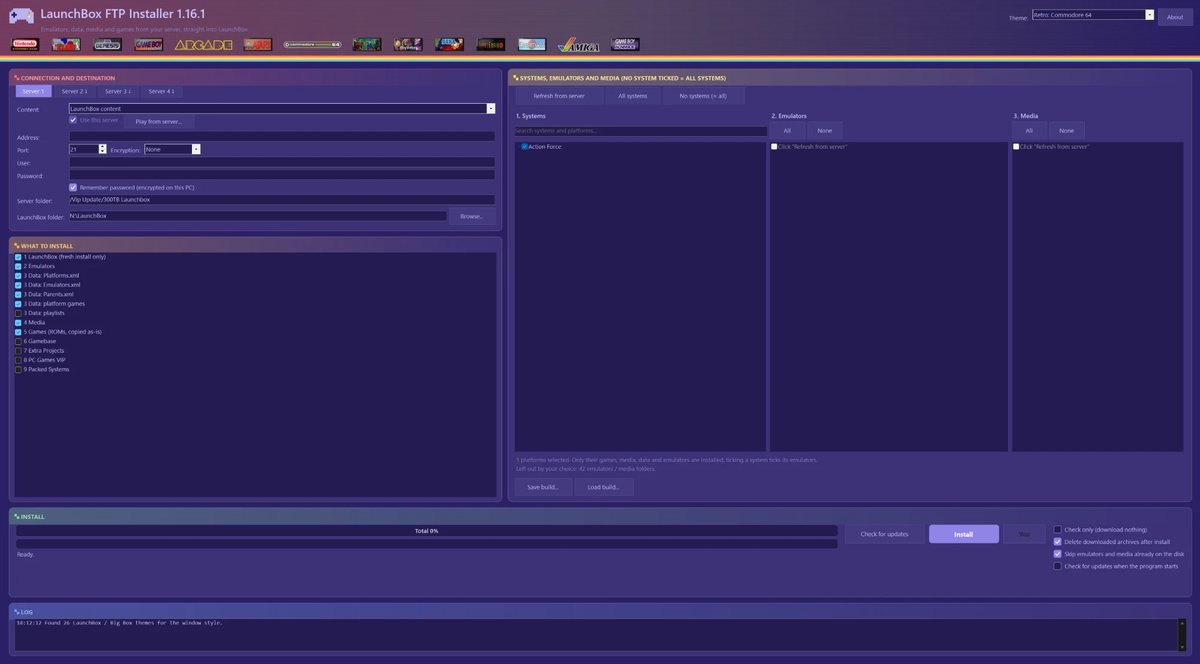Select None under Emulators
1200x664 pixels.
pyautogui.click(x=825, y=130)
